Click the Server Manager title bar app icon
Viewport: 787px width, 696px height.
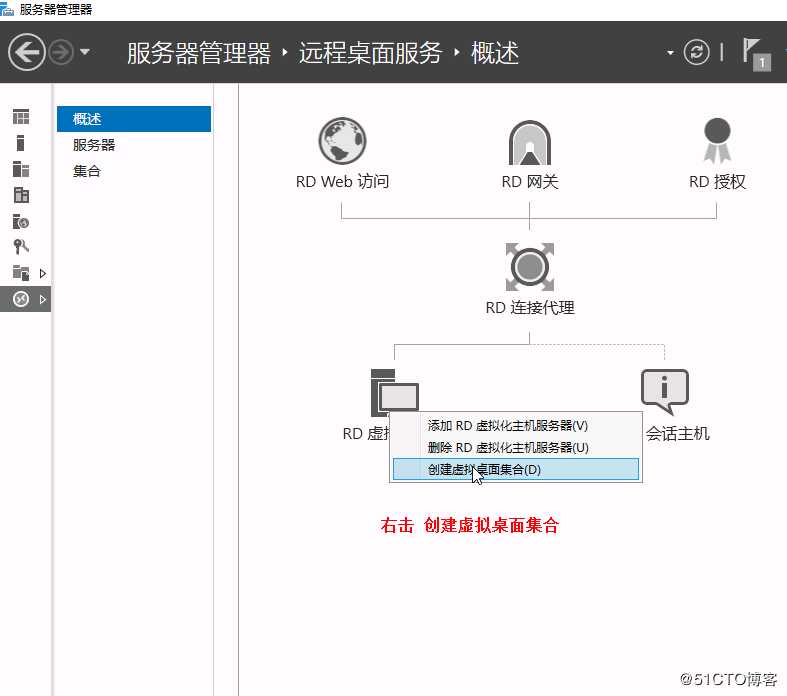(7, 9)
